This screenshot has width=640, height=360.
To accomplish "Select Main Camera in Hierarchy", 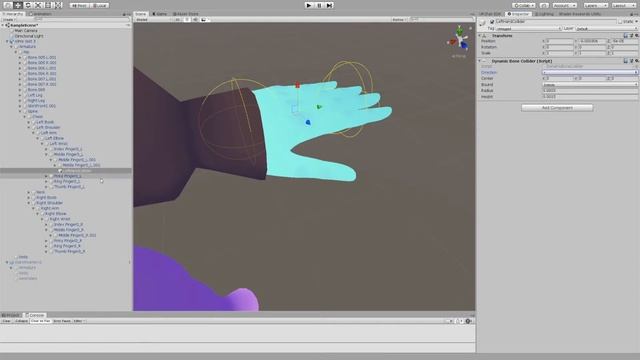I will (26, 31).
